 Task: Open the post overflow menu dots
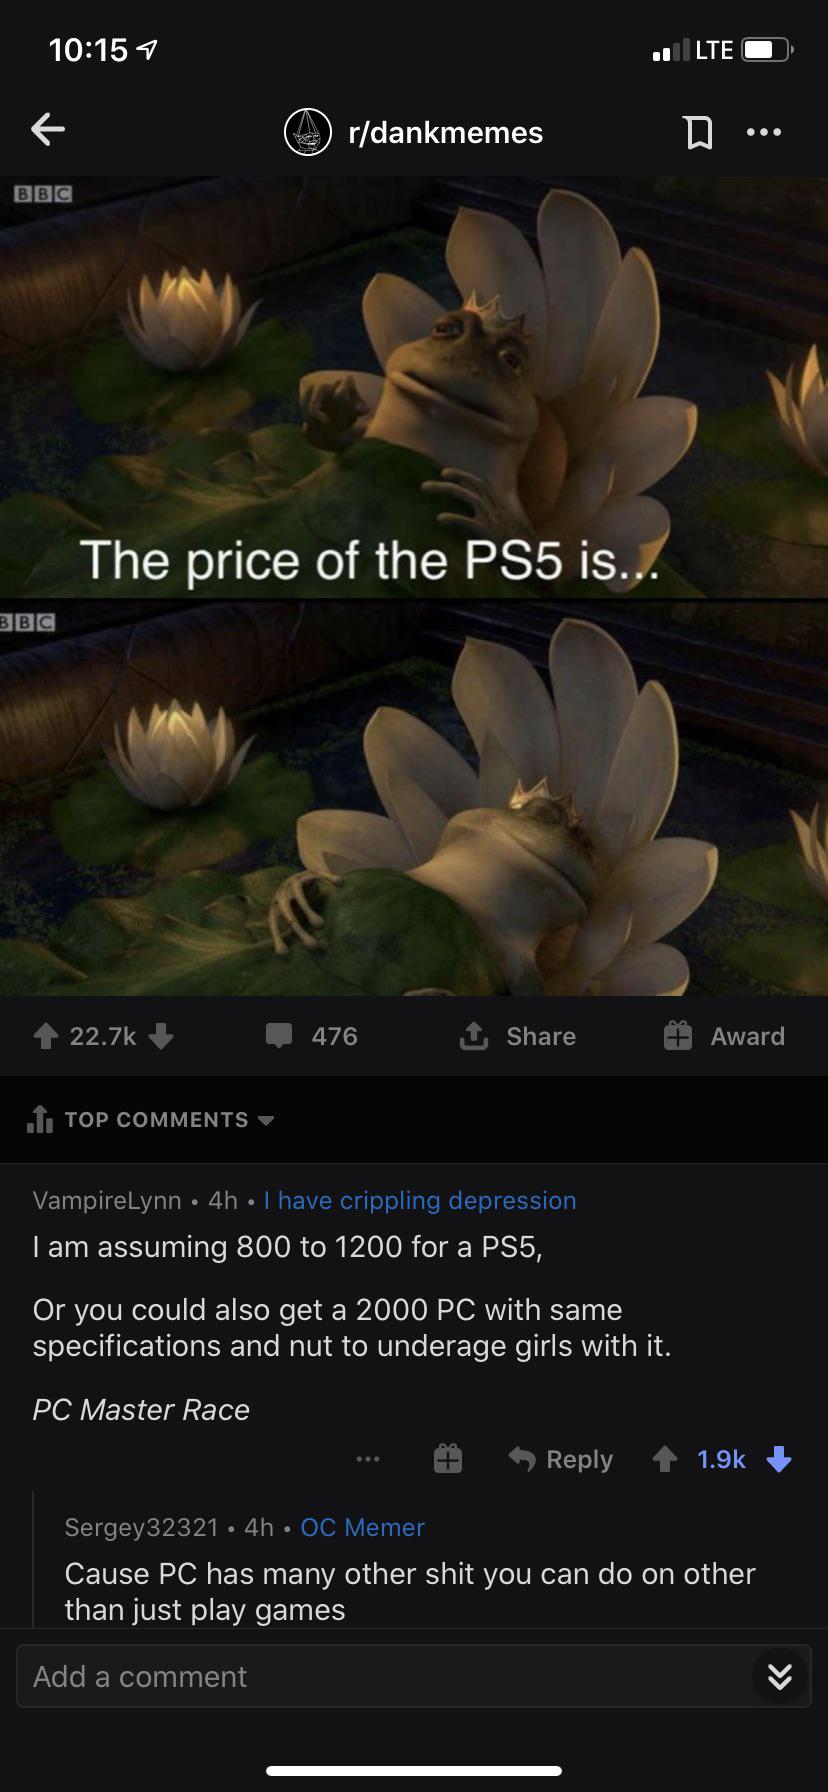point(764,132)
